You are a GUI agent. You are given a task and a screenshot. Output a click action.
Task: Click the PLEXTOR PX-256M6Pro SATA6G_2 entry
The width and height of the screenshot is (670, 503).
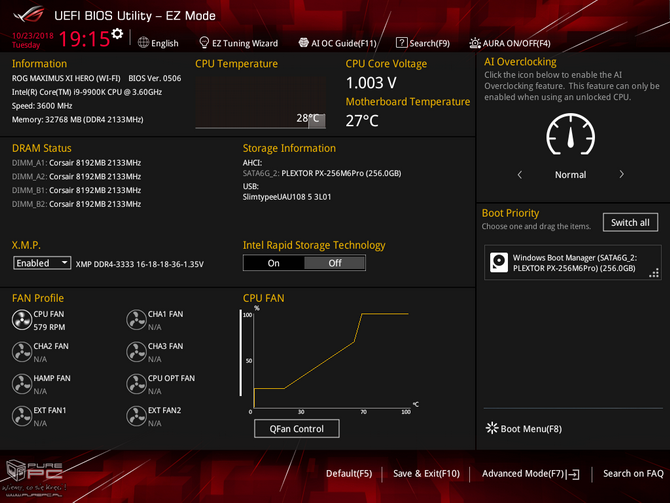(322, 173)
